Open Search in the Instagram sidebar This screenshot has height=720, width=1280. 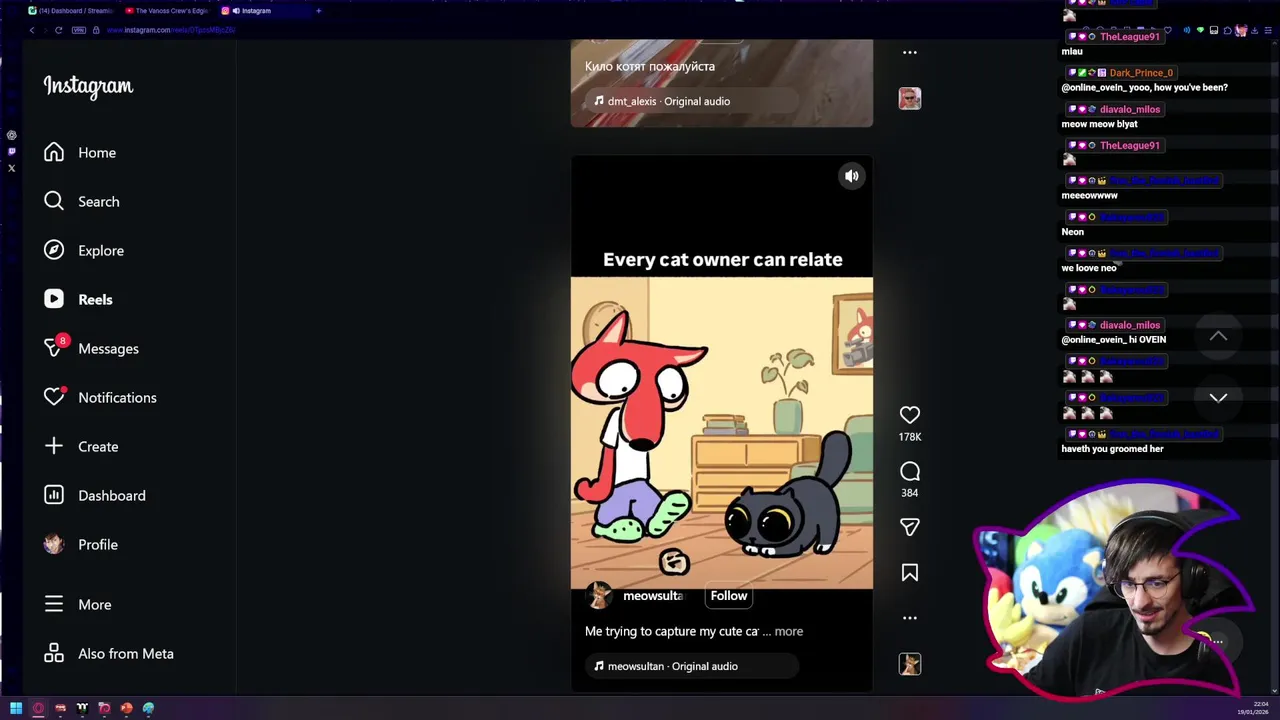click(81, 202)
